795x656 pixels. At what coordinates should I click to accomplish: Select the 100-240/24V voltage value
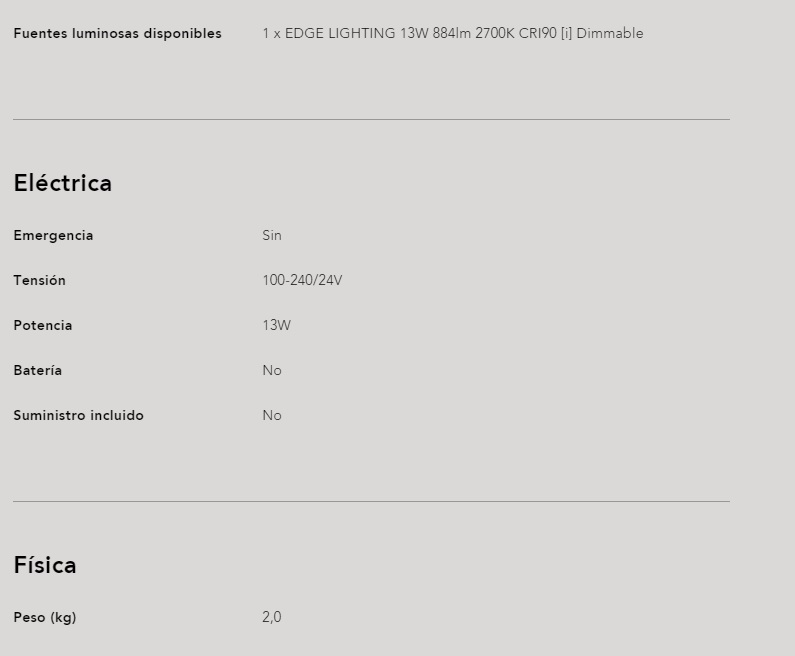pyautogui.click(x=302, y=280)
